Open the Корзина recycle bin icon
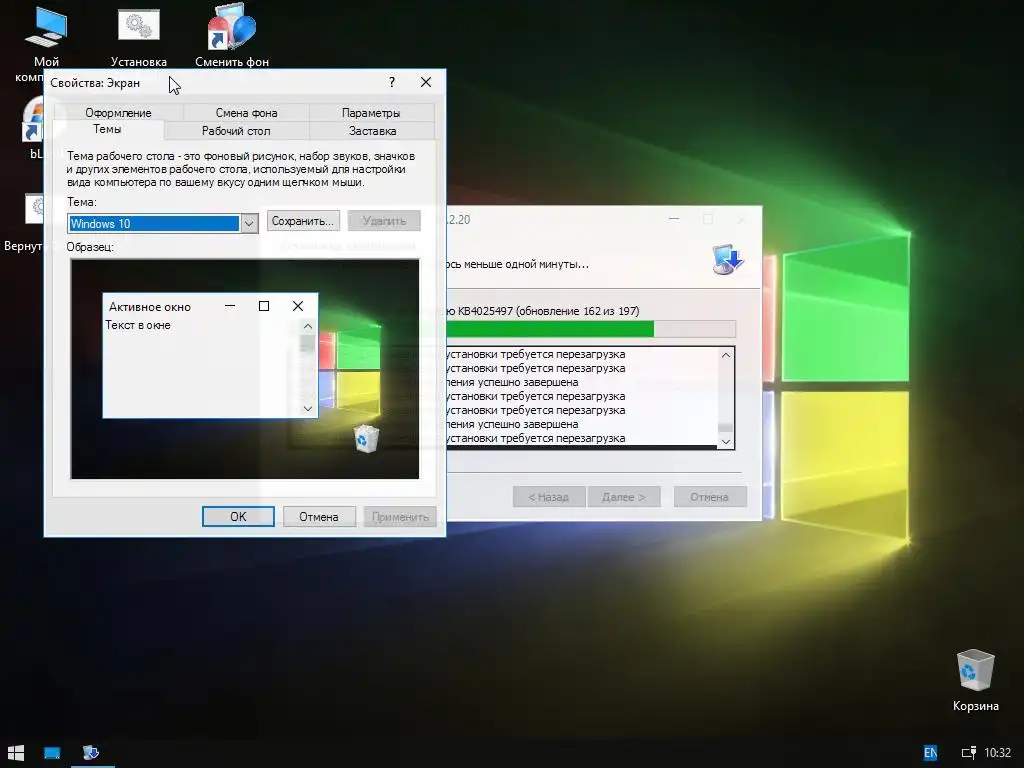This screenshot has height=768, width=1024. (x=975, y=679)
